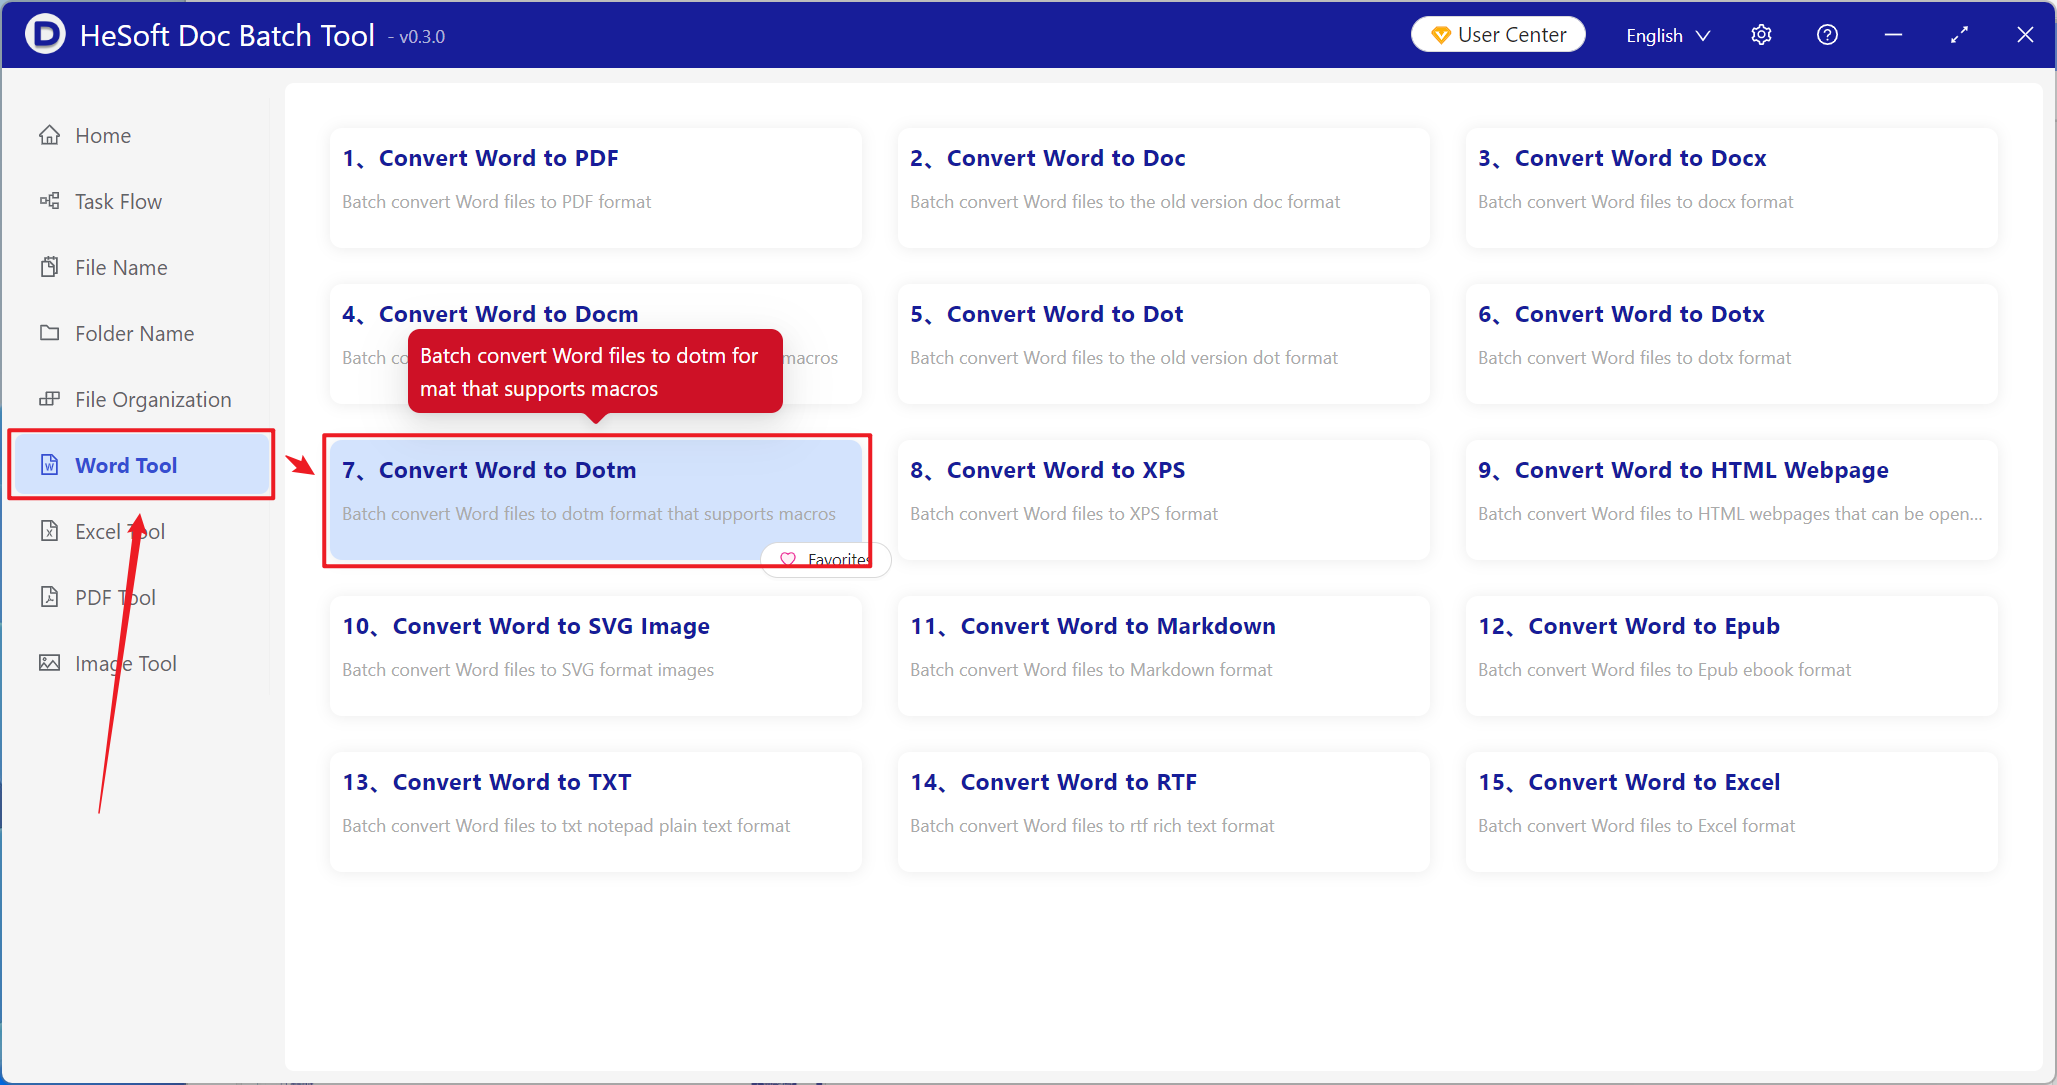Click the File Organization sidebar icon

[49, 399]
